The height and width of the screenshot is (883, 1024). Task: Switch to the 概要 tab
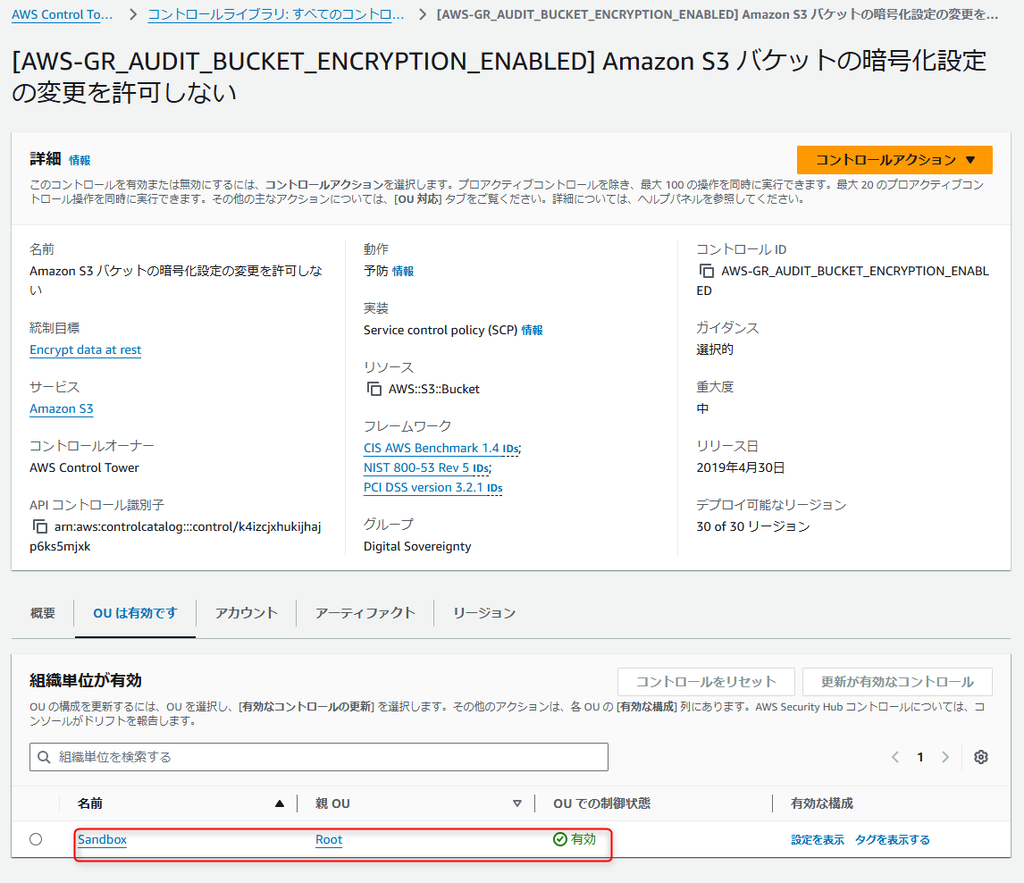click(x=42, y=613)
